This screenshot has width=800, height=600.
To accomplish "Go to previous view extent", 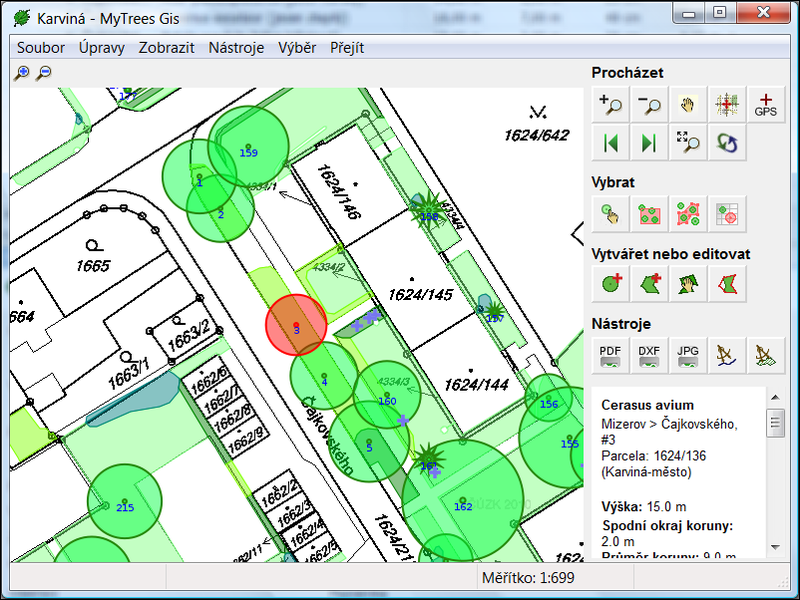I will click(x=611, y=143).
